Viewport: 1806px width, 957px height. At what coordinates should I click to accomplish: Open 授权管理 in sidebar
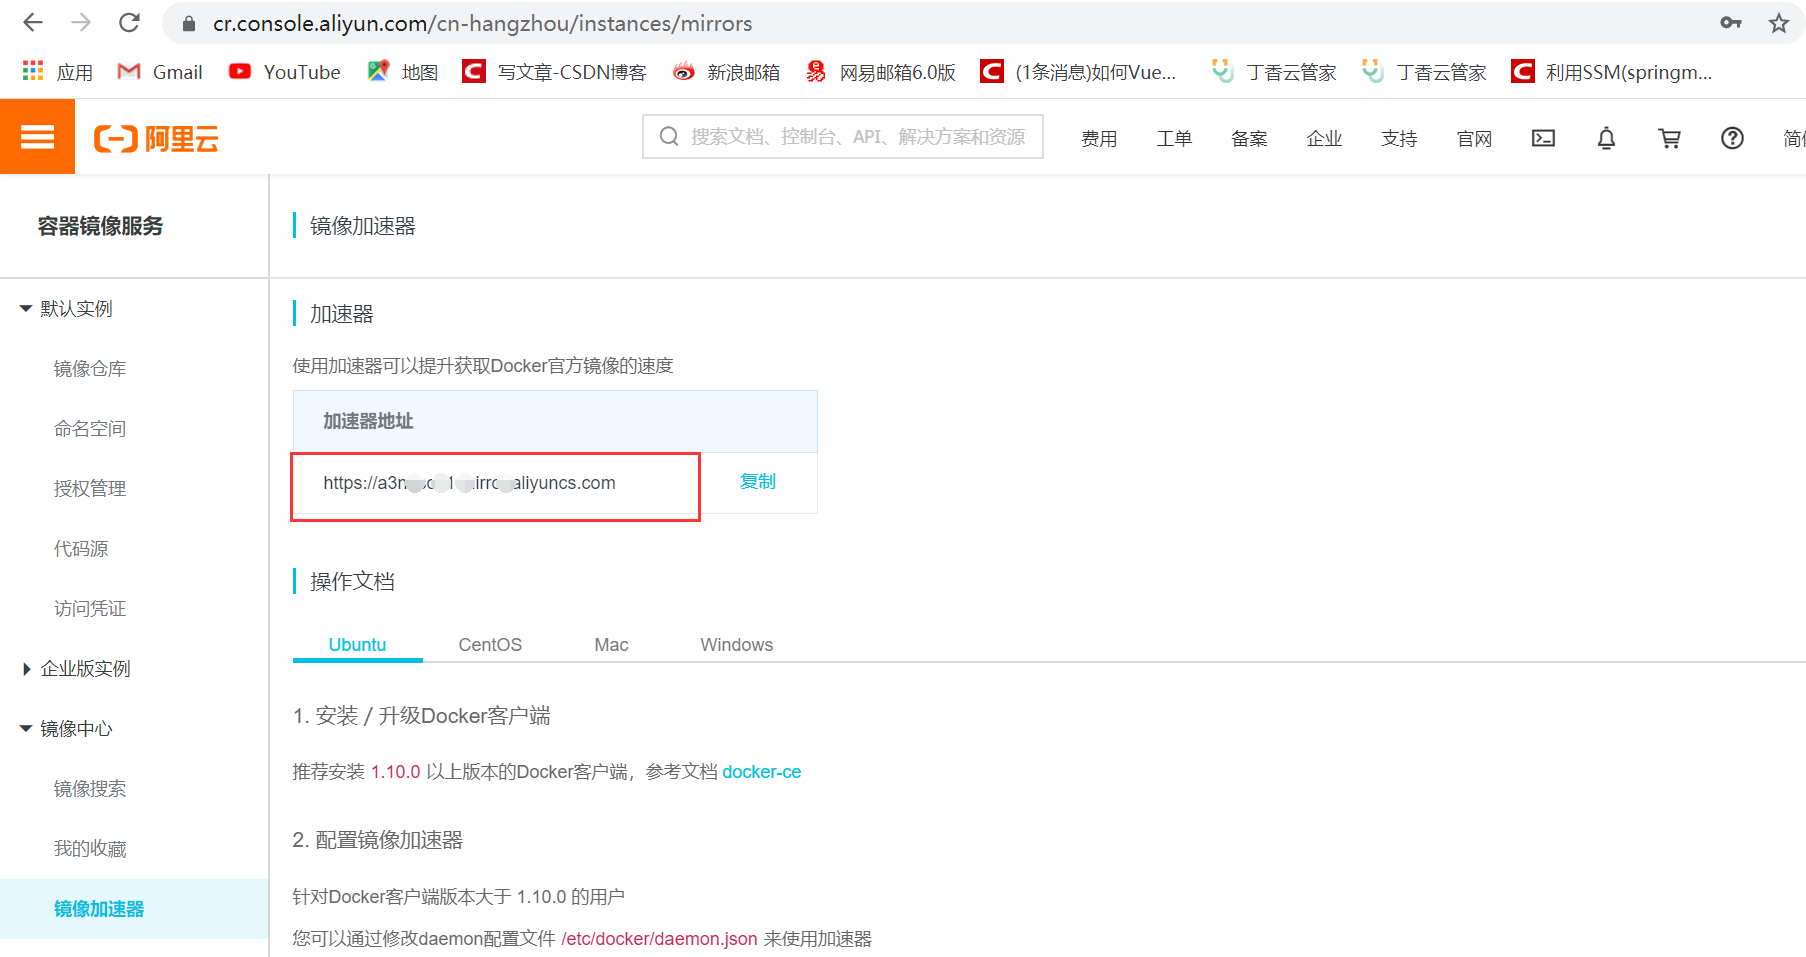pyautogui.click(x=90, y=488)
